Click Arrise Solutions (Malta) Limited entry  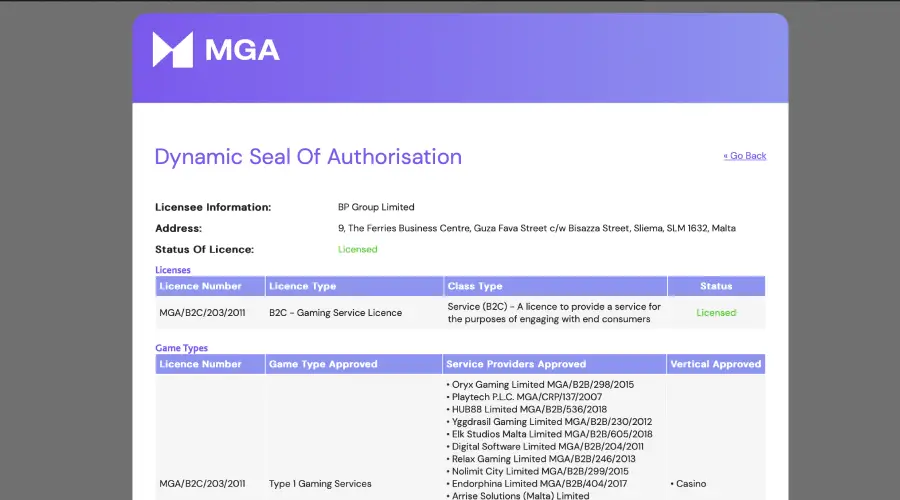coord(518,495)
